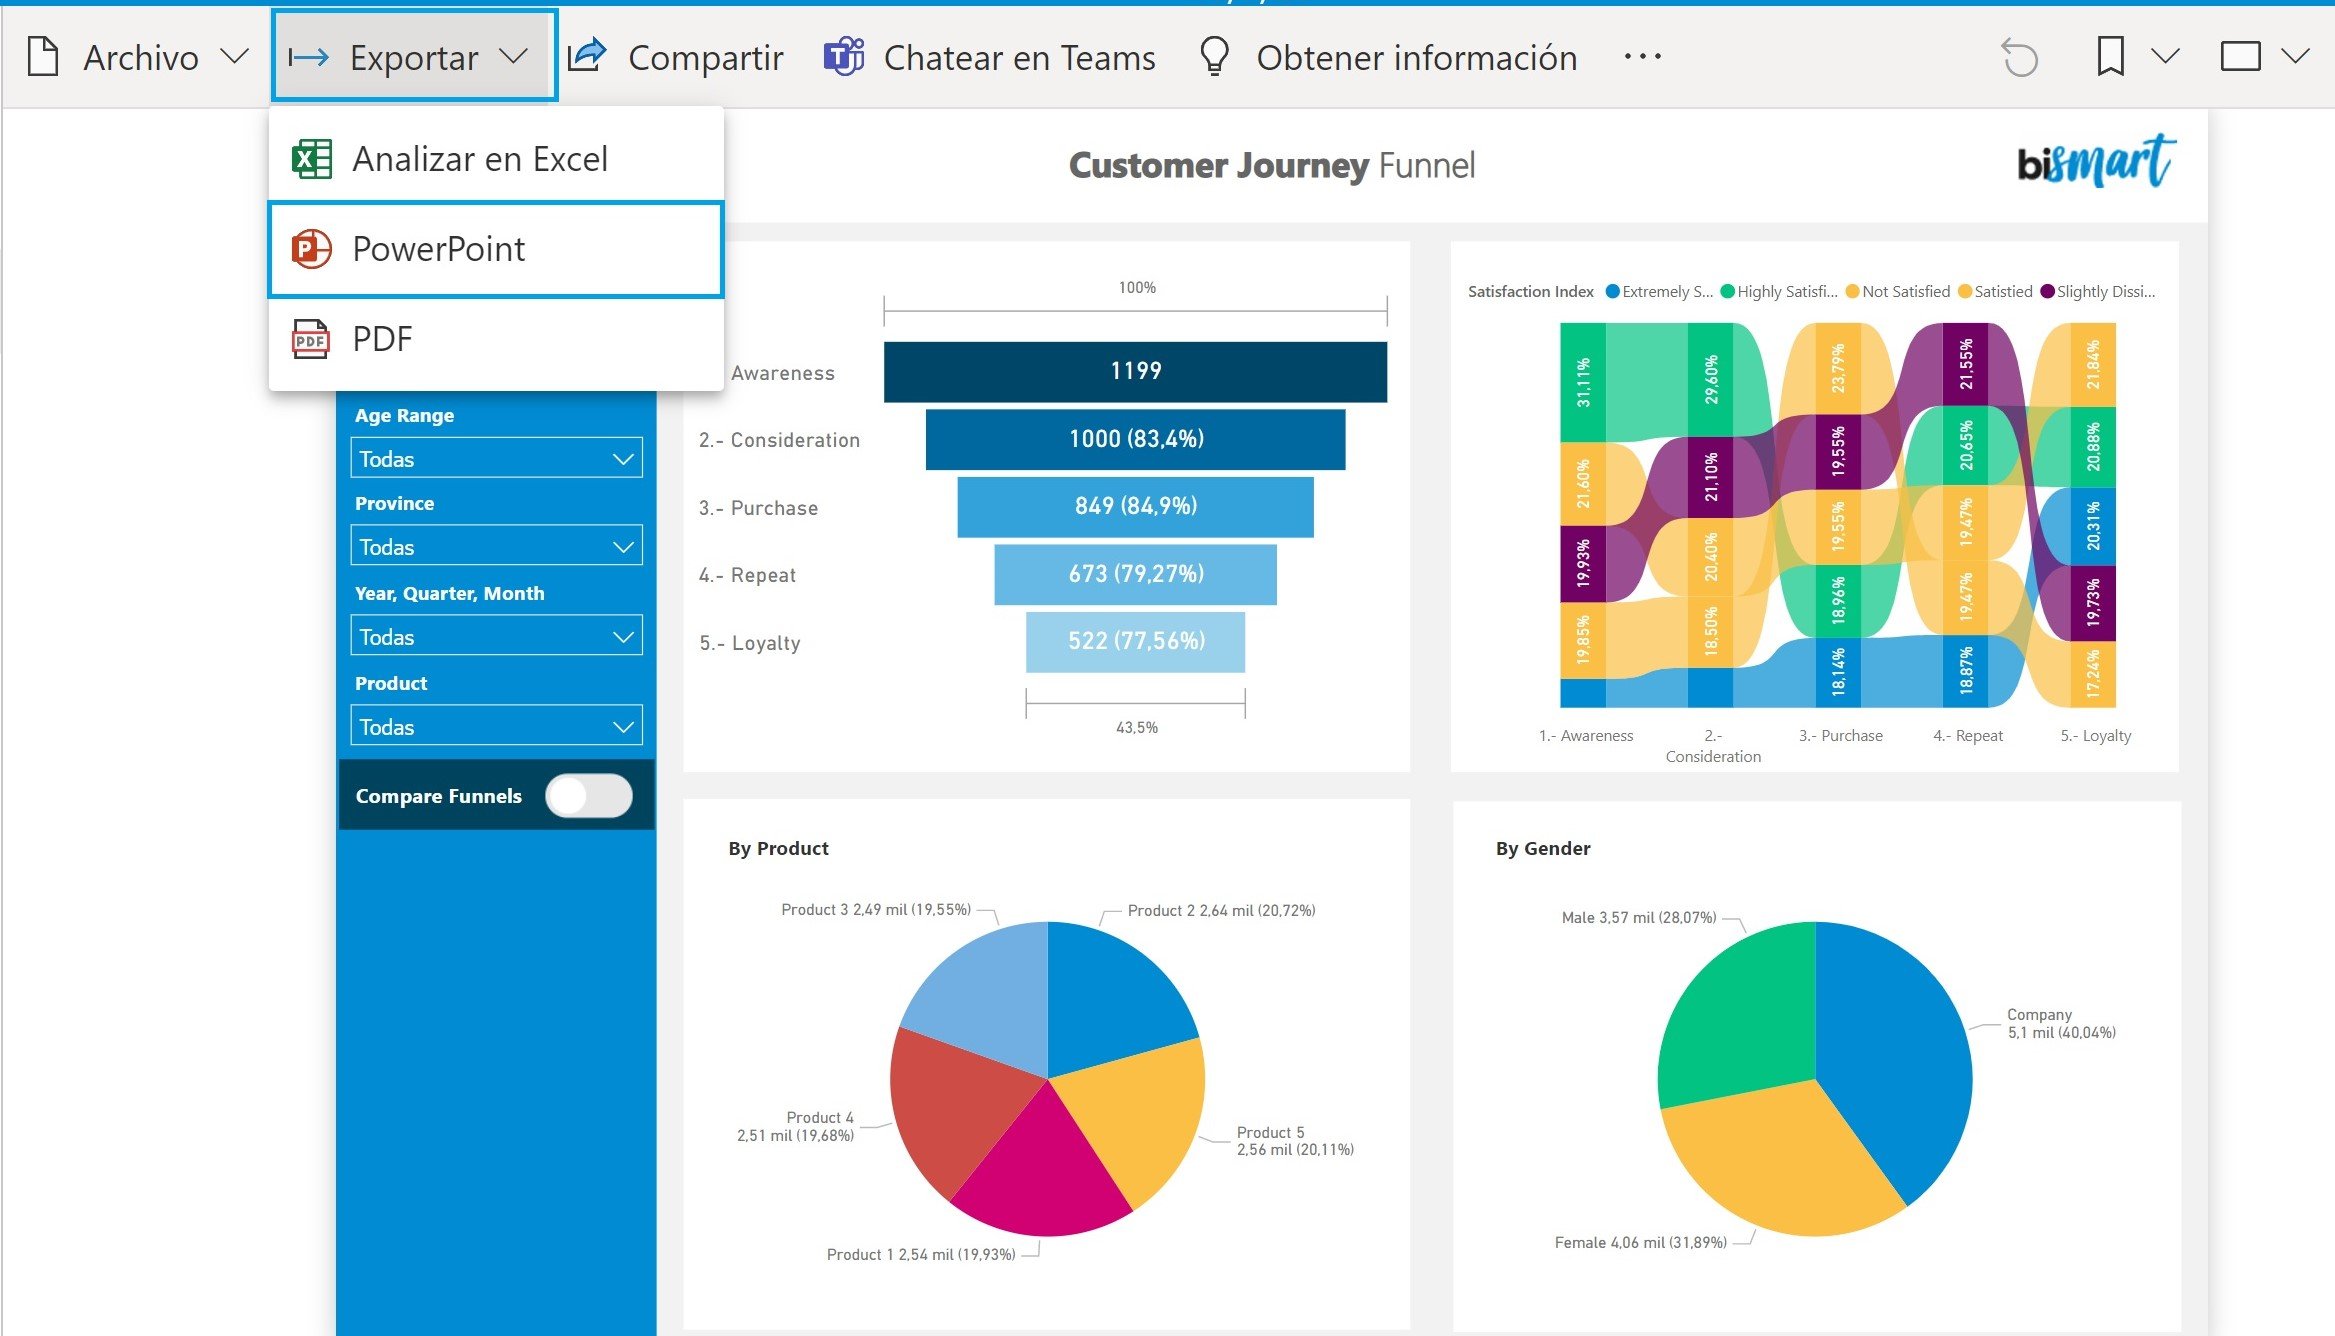
Task: Click the PDF export icon
Action: 309,339
